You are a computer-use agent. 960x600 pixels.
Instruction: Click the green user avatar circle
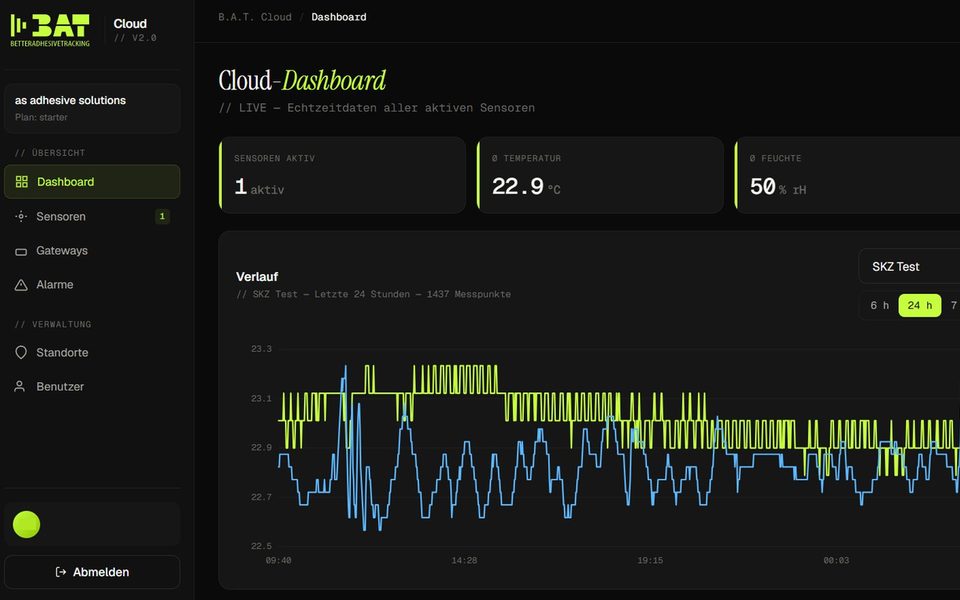pos(26,525)
